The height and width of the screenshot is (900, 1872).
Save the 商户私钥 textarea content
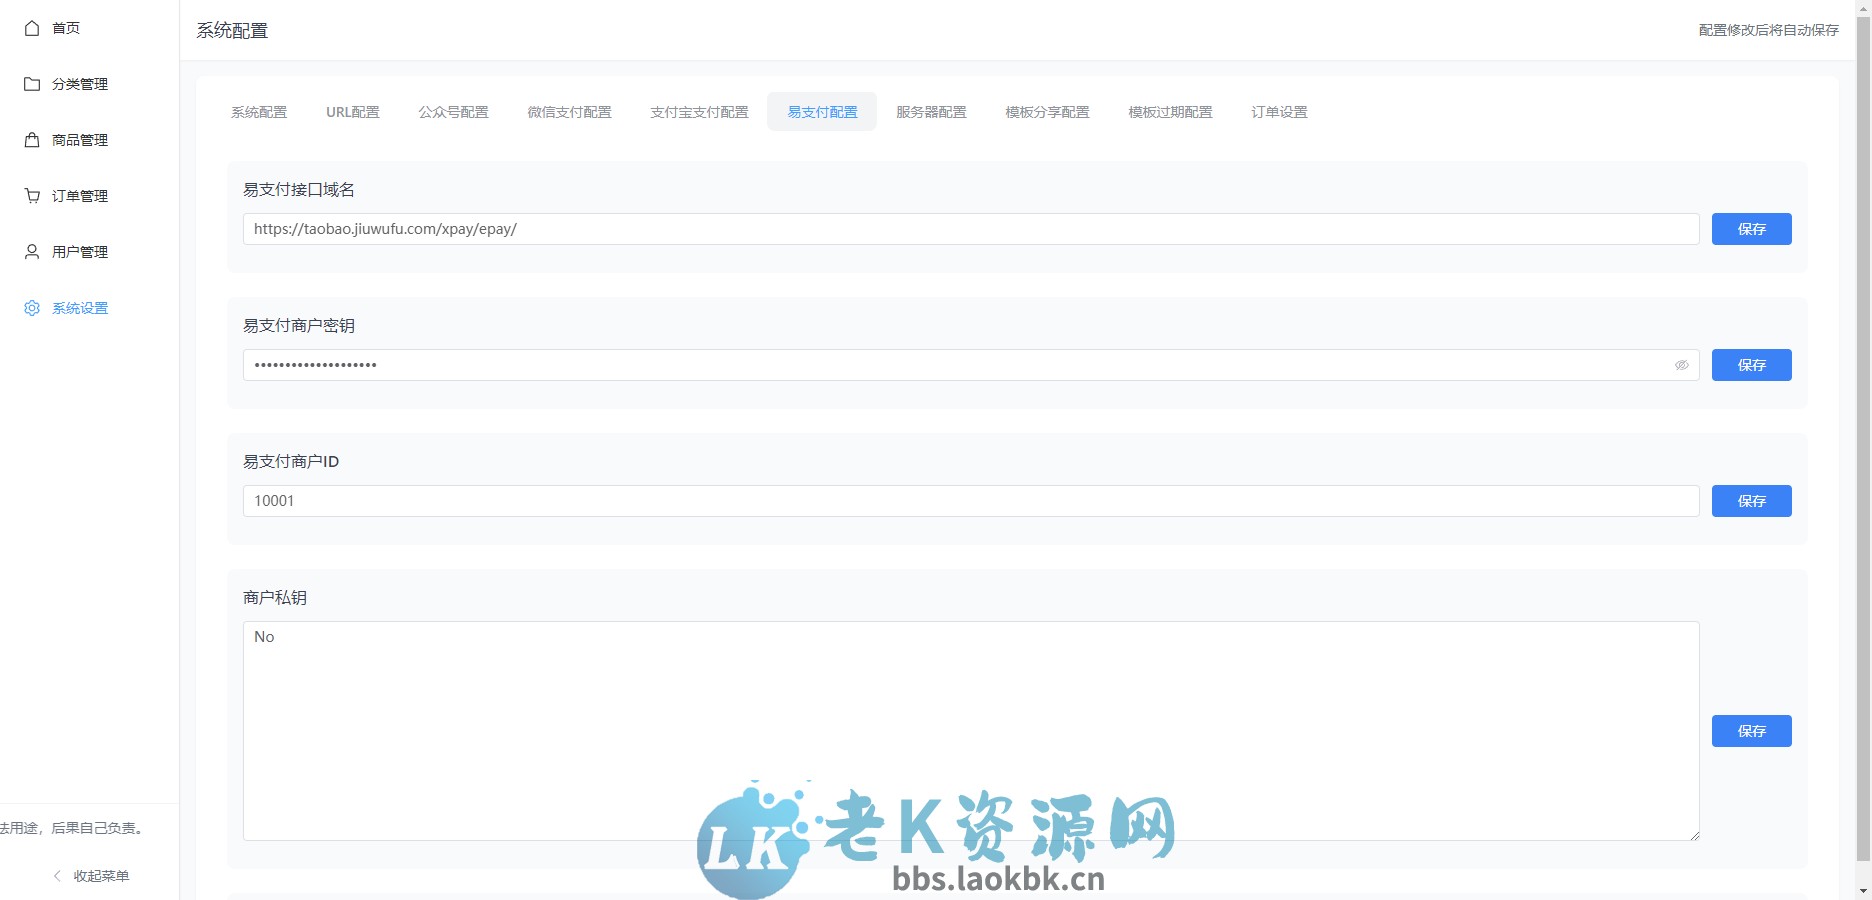pos(1751,731)
